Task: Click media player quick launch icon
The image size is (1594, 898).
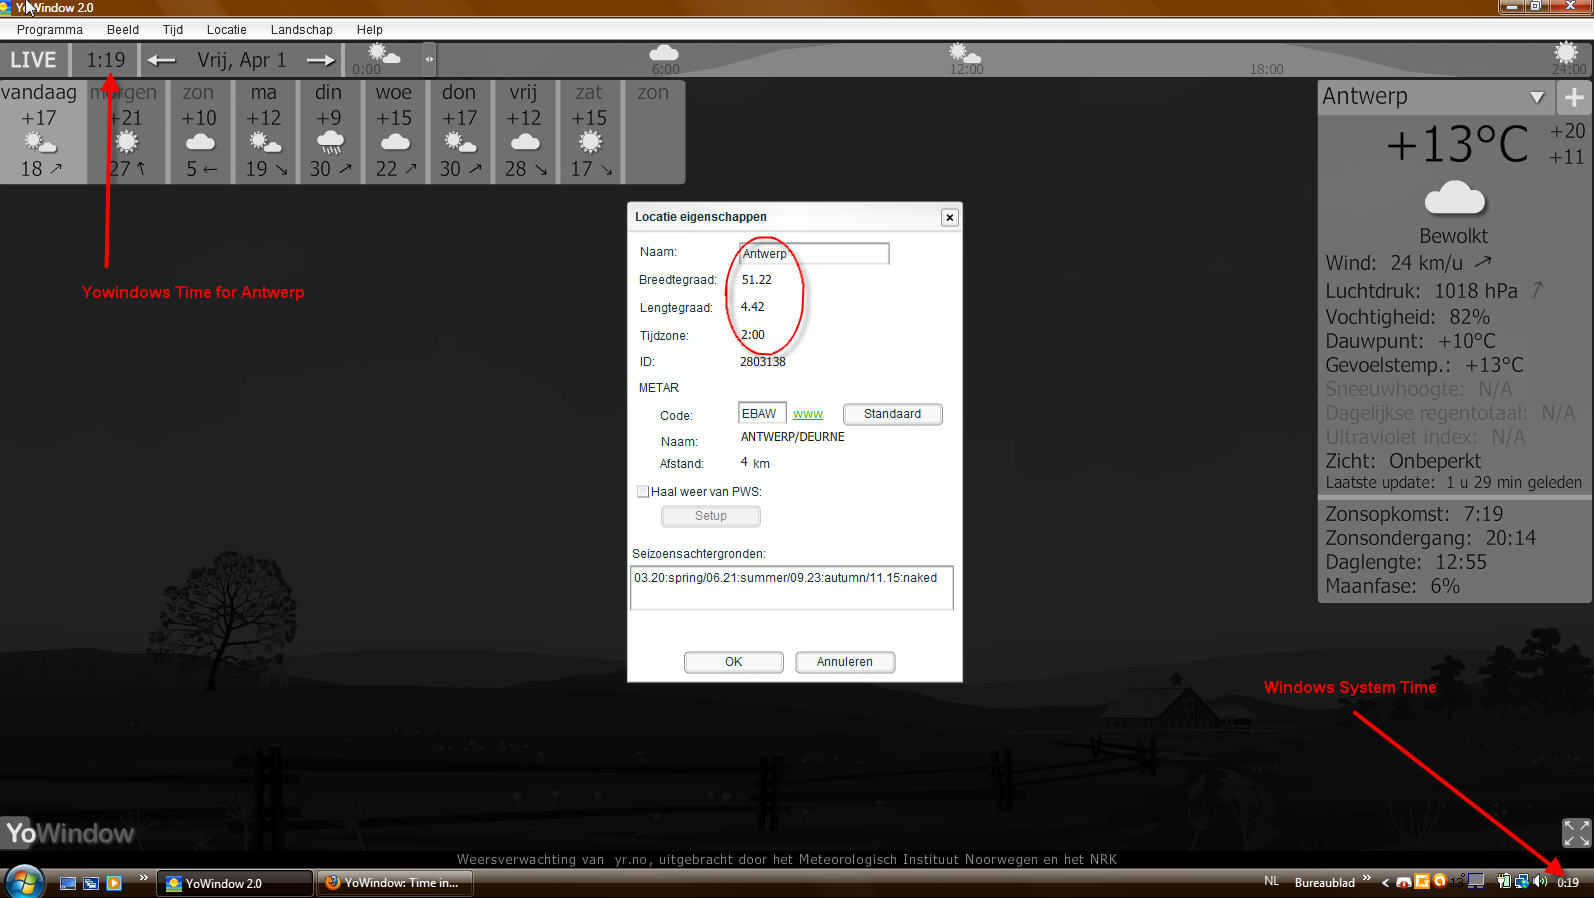Action: (x=114, y=883)
